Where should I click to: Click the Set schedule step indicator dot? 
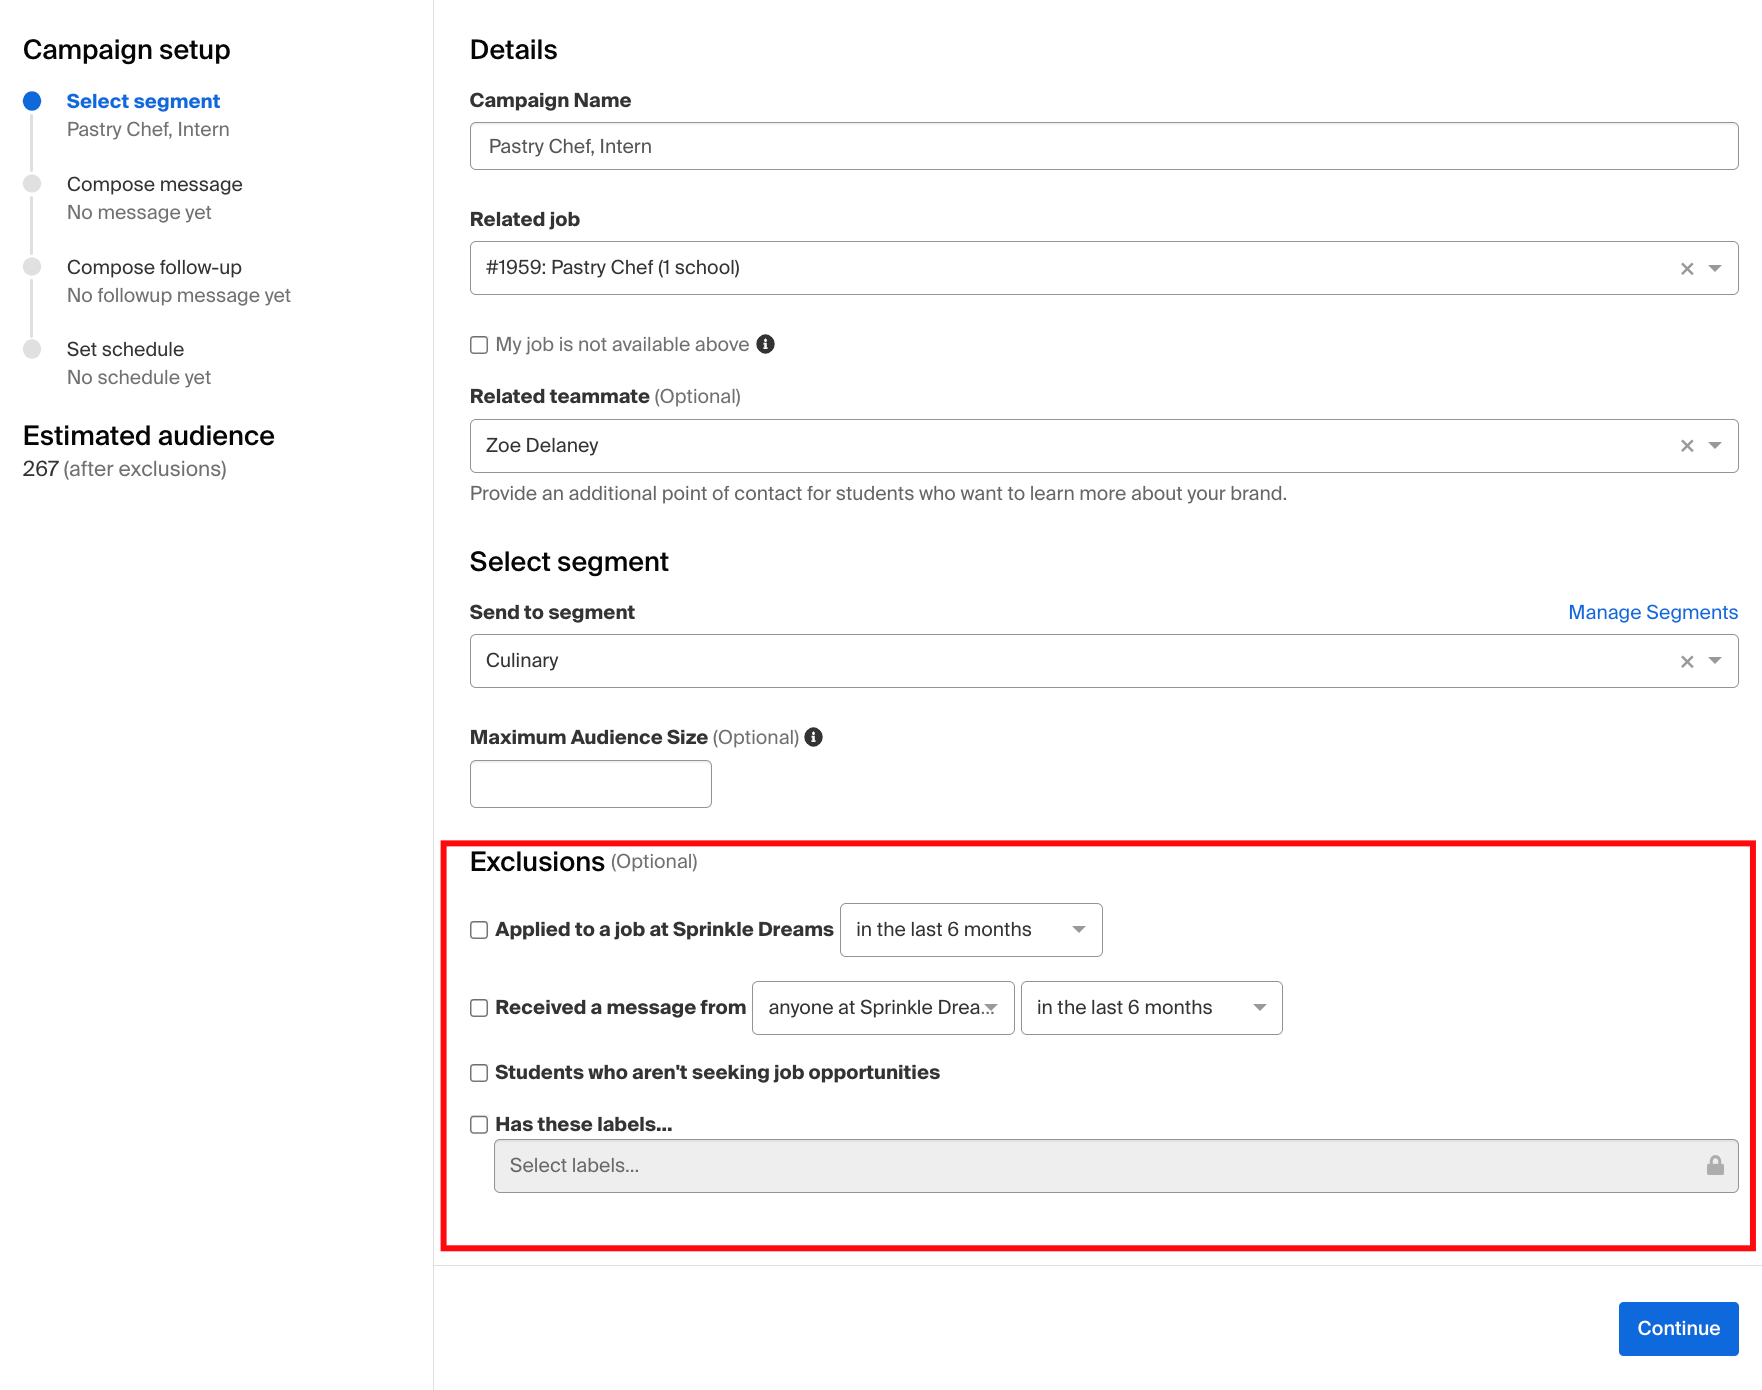[x=33, y=348]
